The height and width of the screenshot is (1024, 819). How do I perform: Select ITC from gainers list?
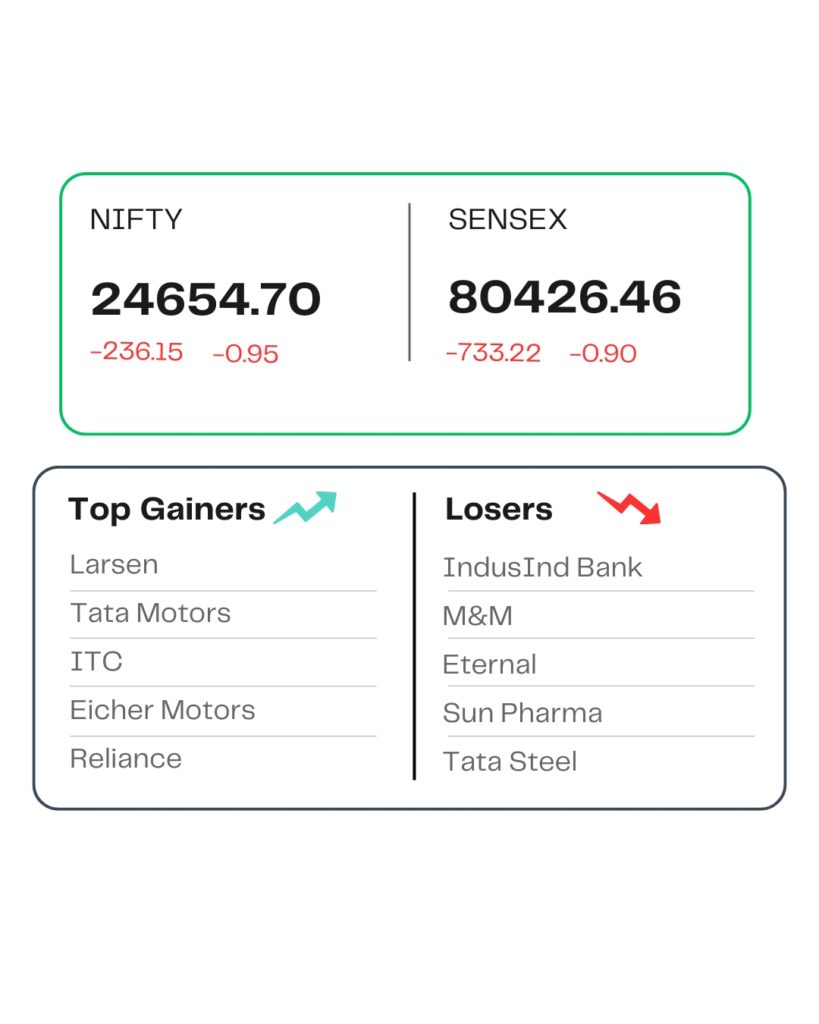tap(96, 662)
